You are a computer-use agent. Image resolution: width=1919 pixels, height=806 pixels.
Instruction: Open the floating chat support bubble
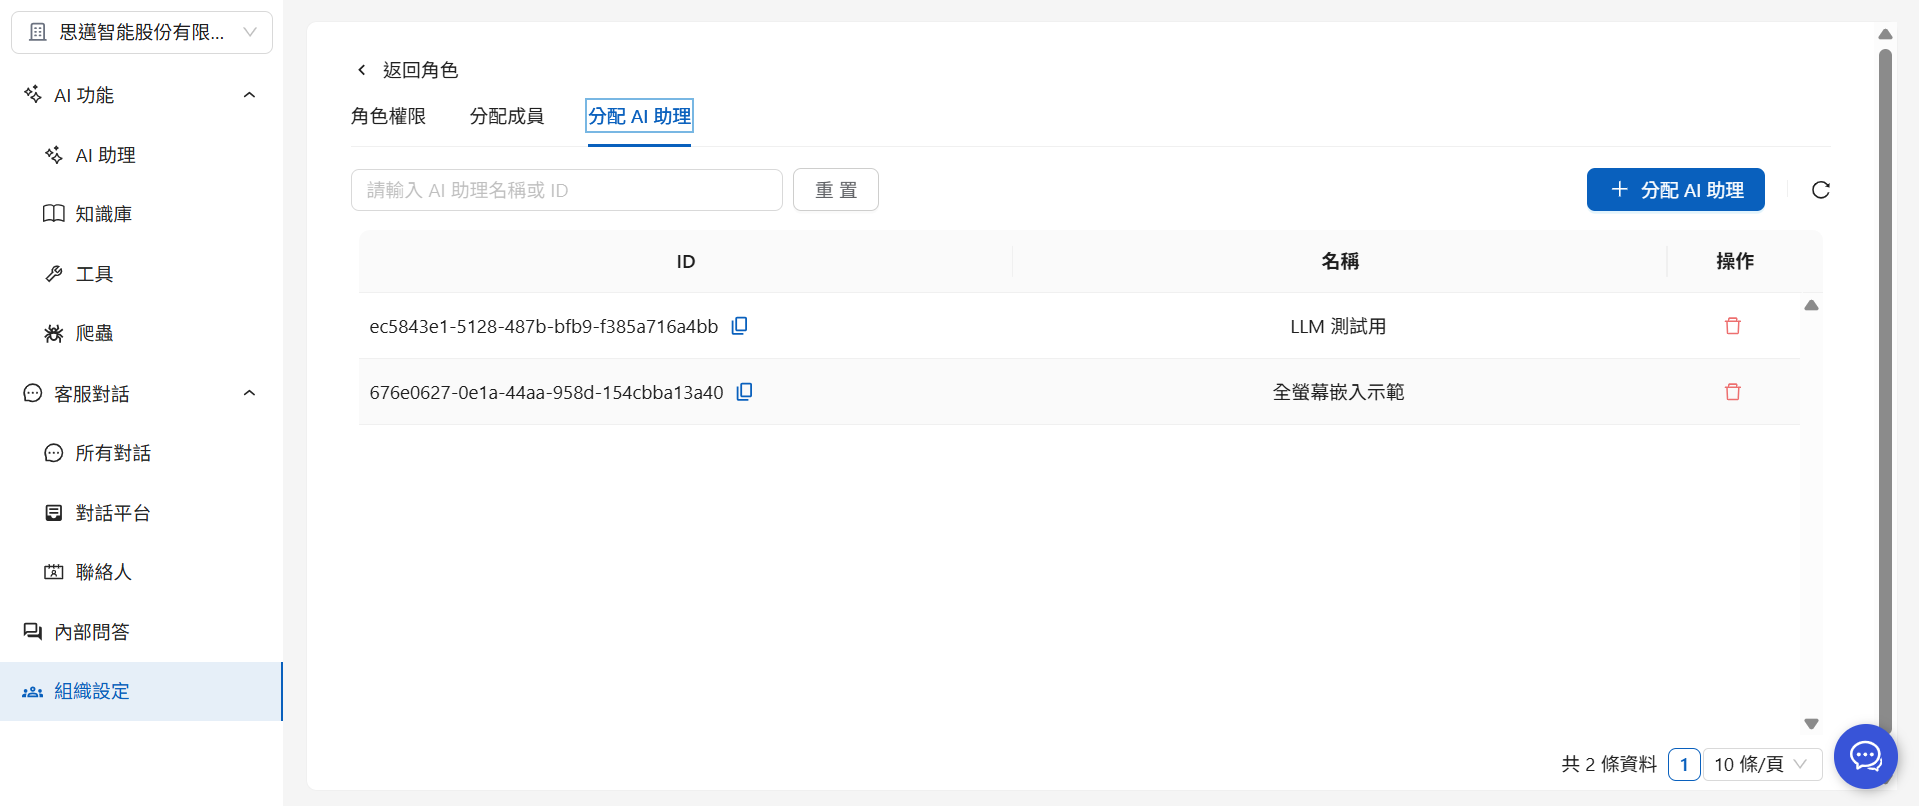point(1865,756)
